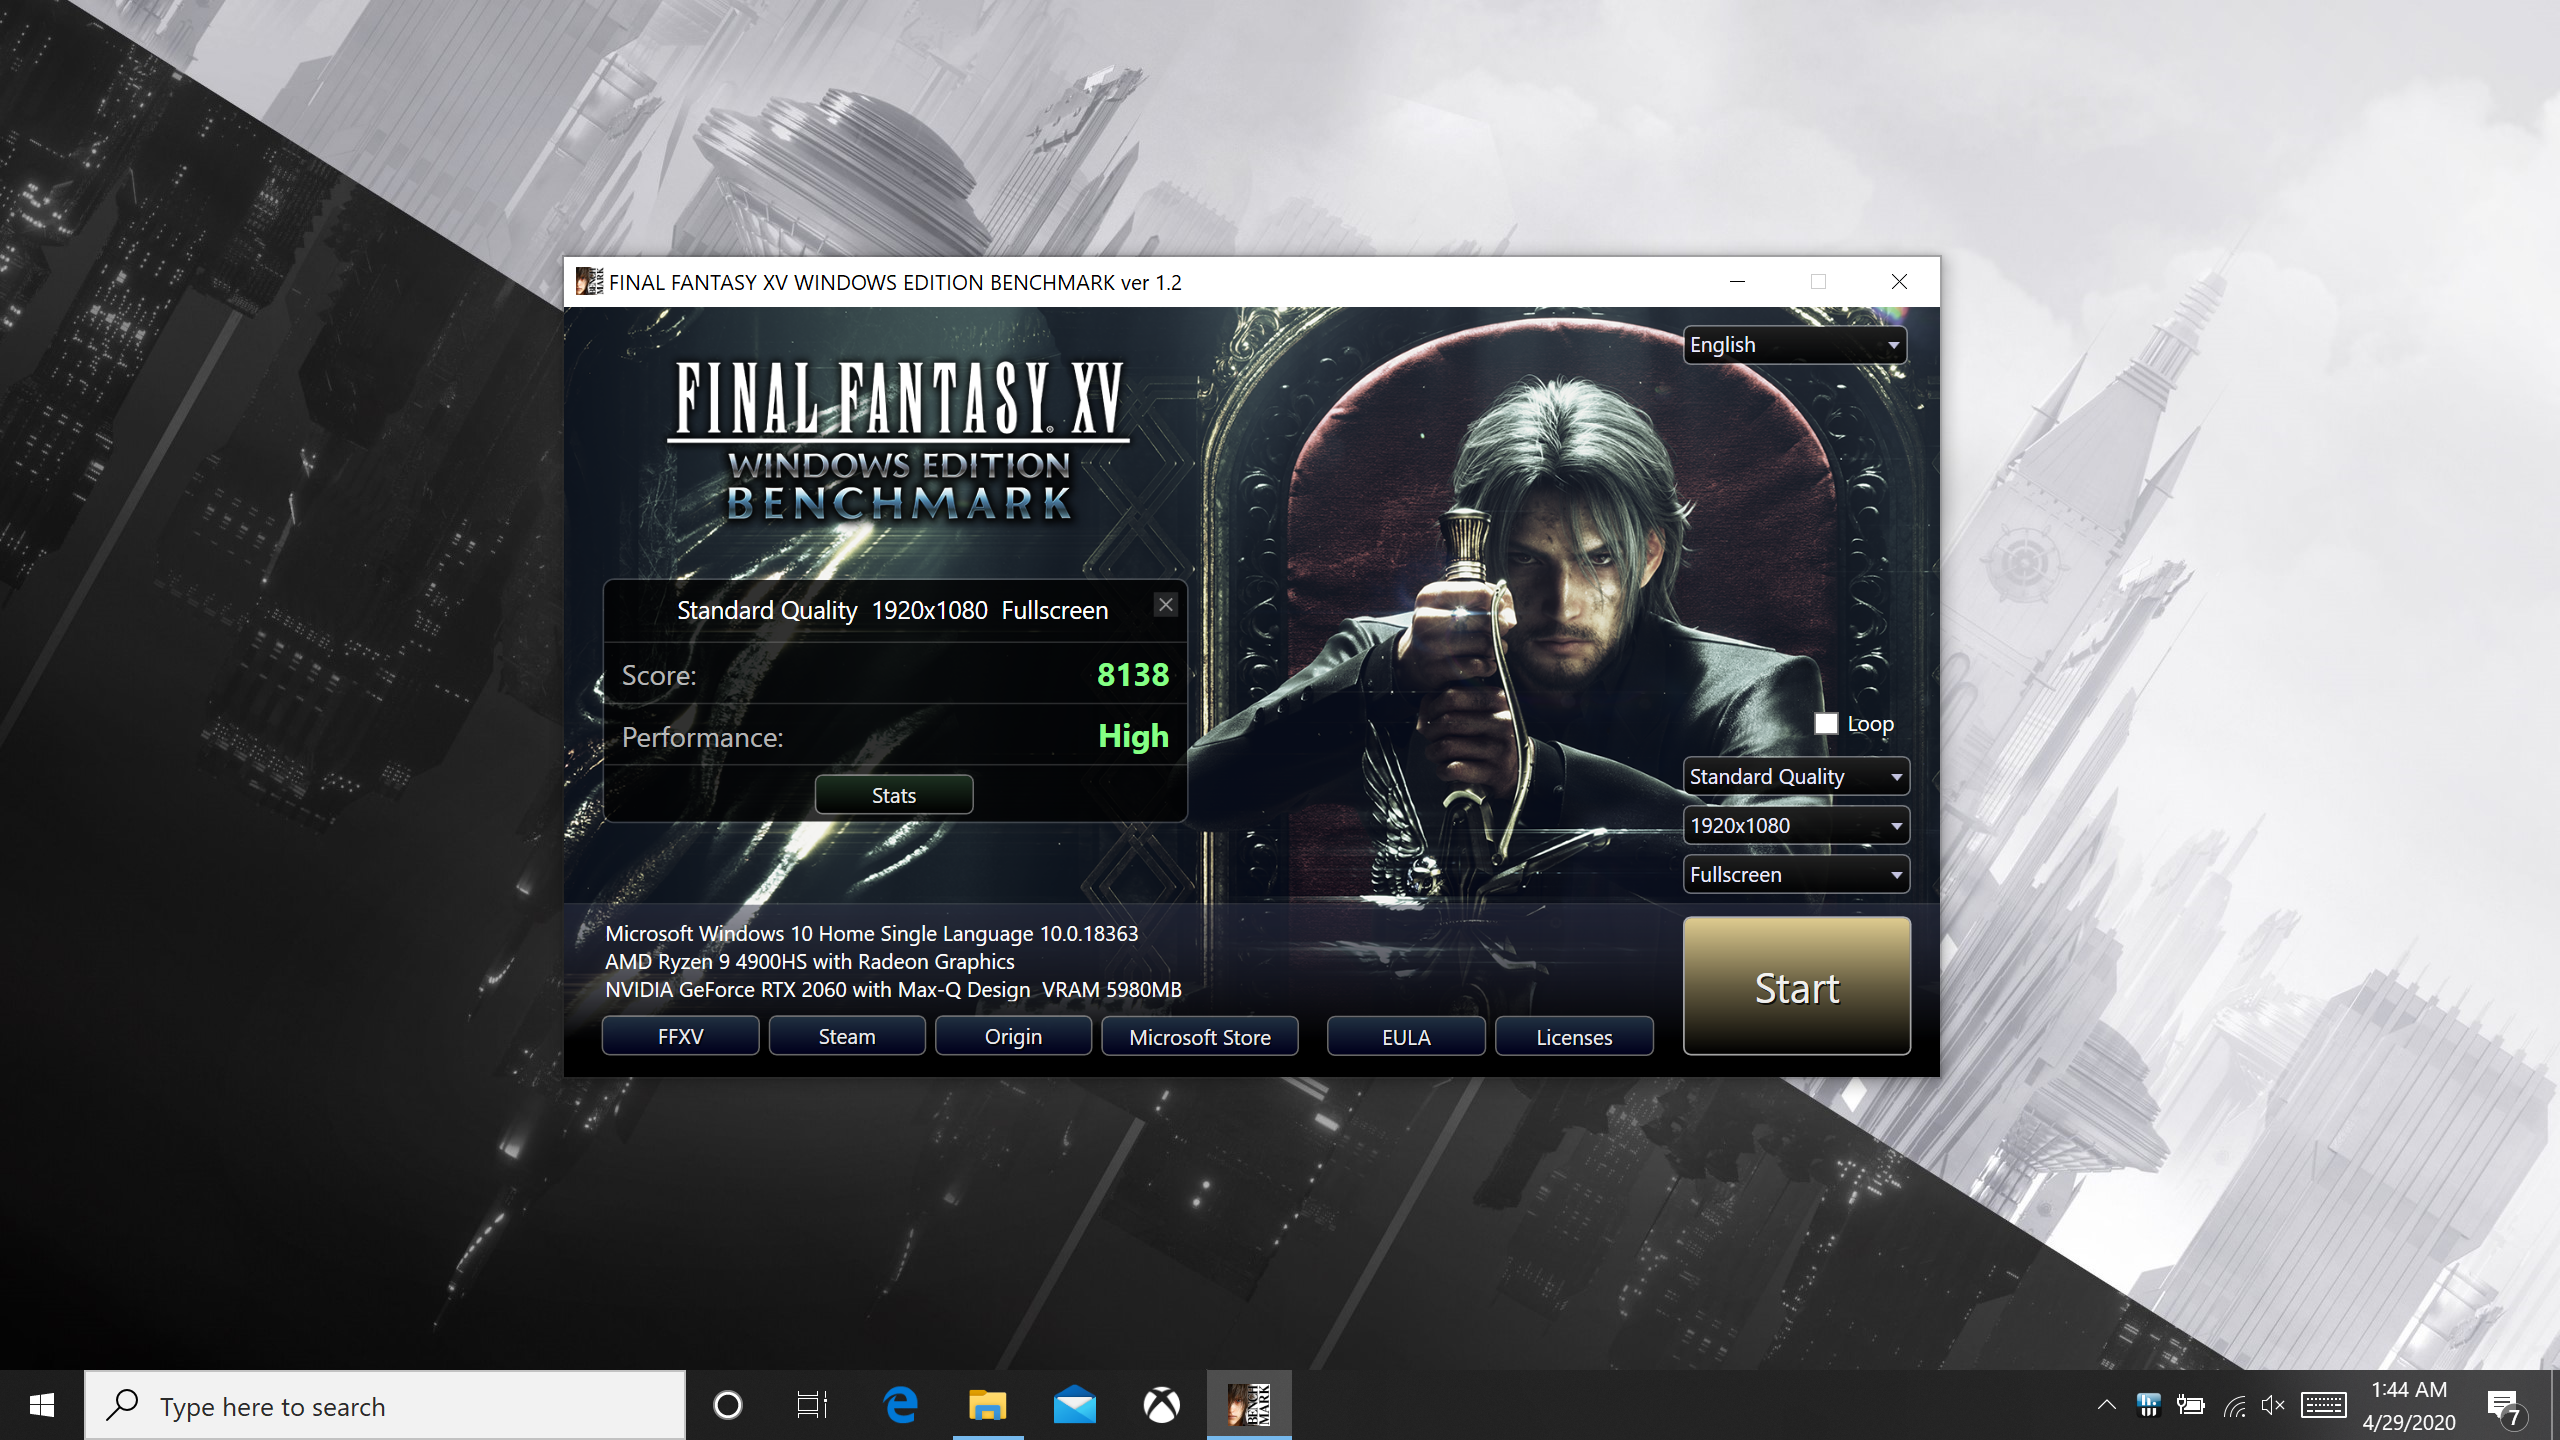
Task: Start the benchmark run
Action: (x=1796, y=986)
